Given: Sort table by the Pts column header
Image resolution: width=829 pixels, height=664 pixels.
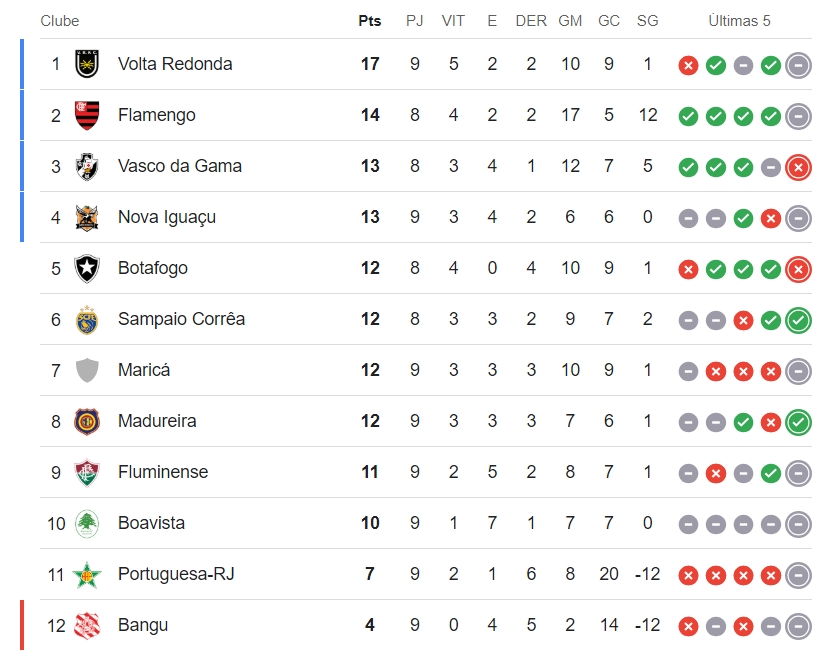Looking at the screenshot, I should point(370,21).
